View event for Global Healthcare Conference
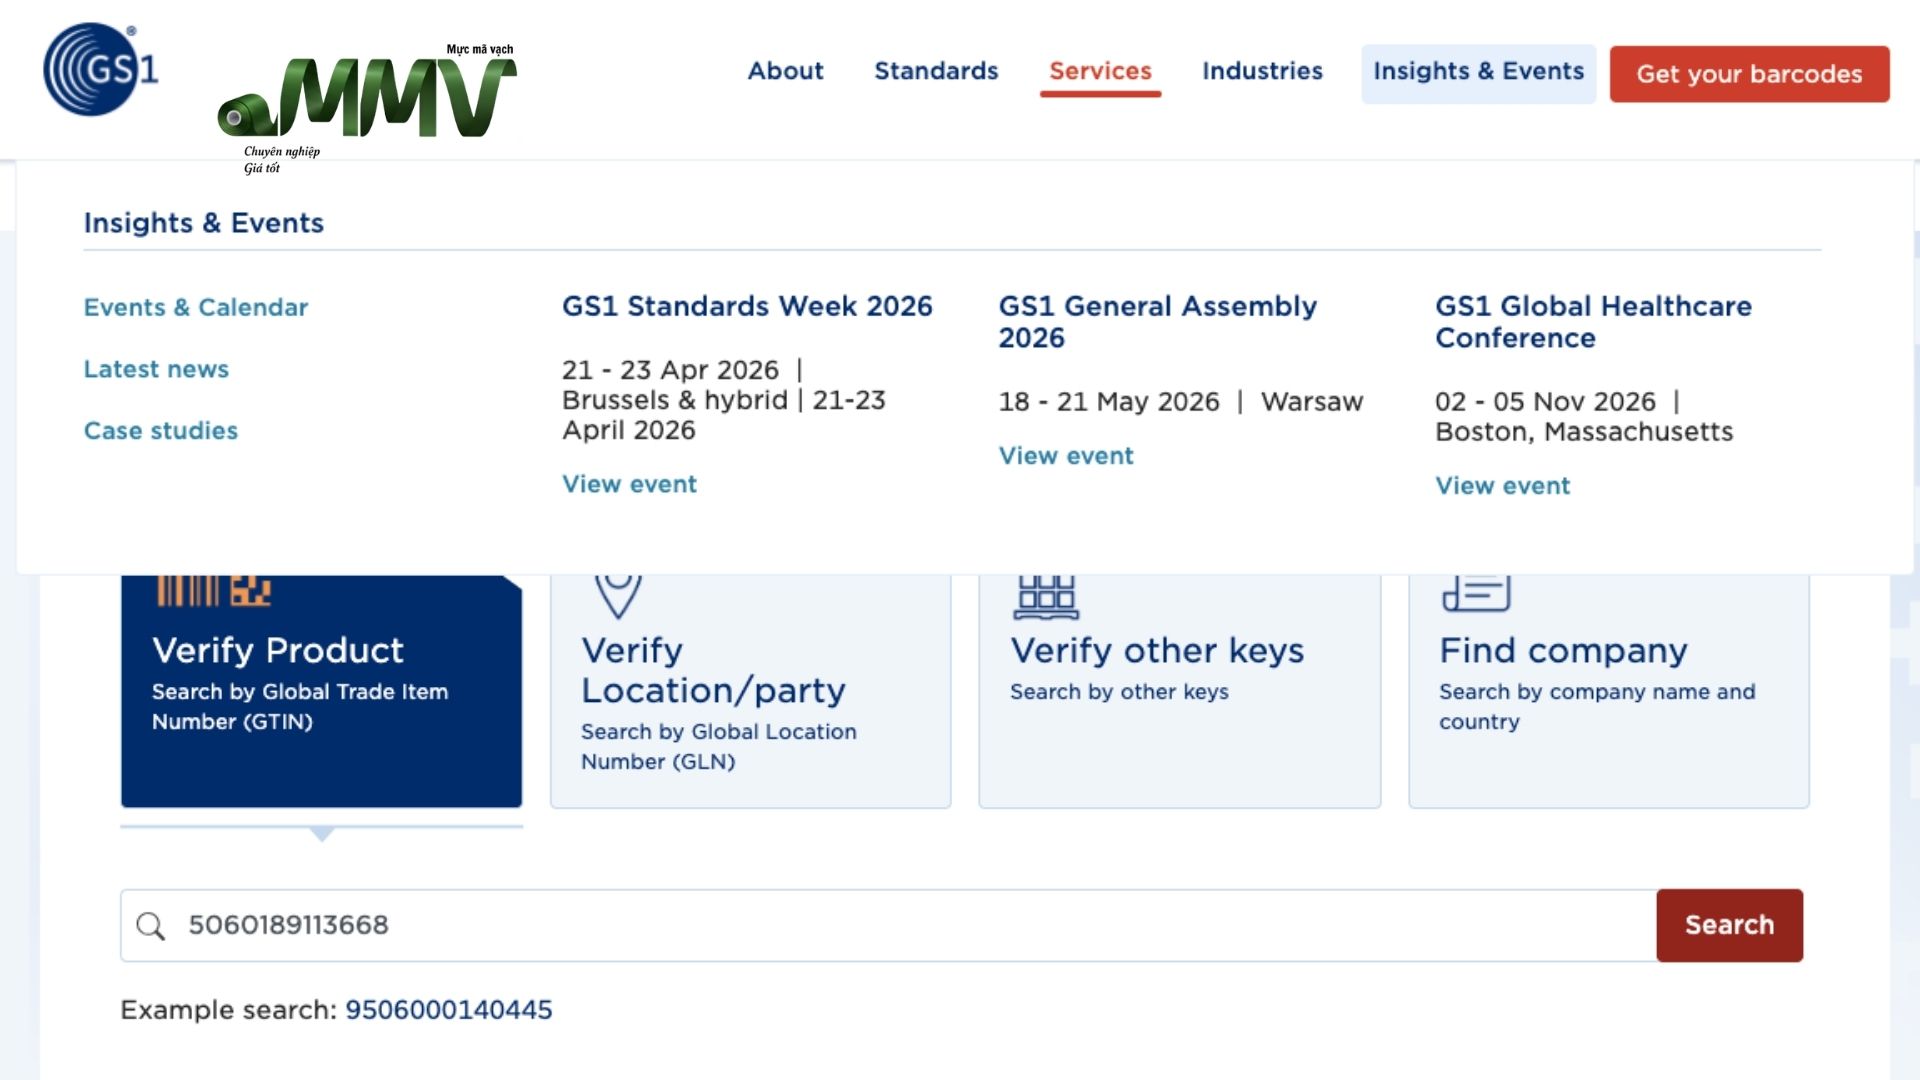This screenshot has height=1080, width=1920. [1503, 486]
